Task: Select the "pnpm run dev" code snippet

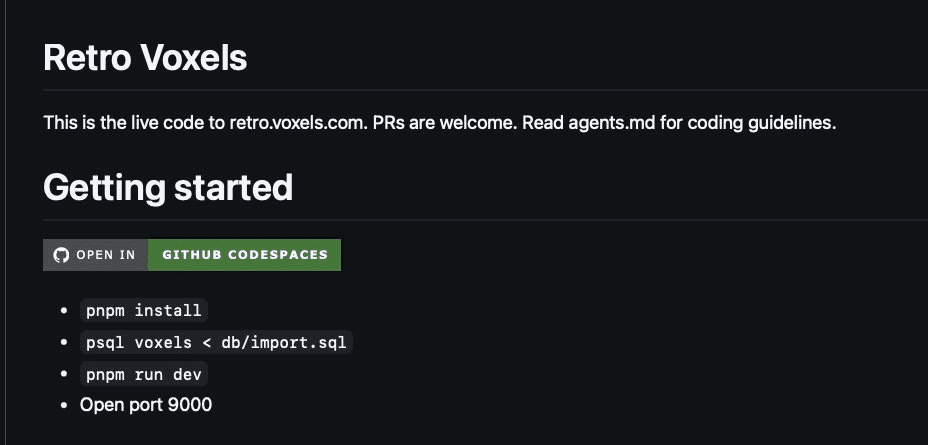Action: pyautogui.click(x=143, y=374)
